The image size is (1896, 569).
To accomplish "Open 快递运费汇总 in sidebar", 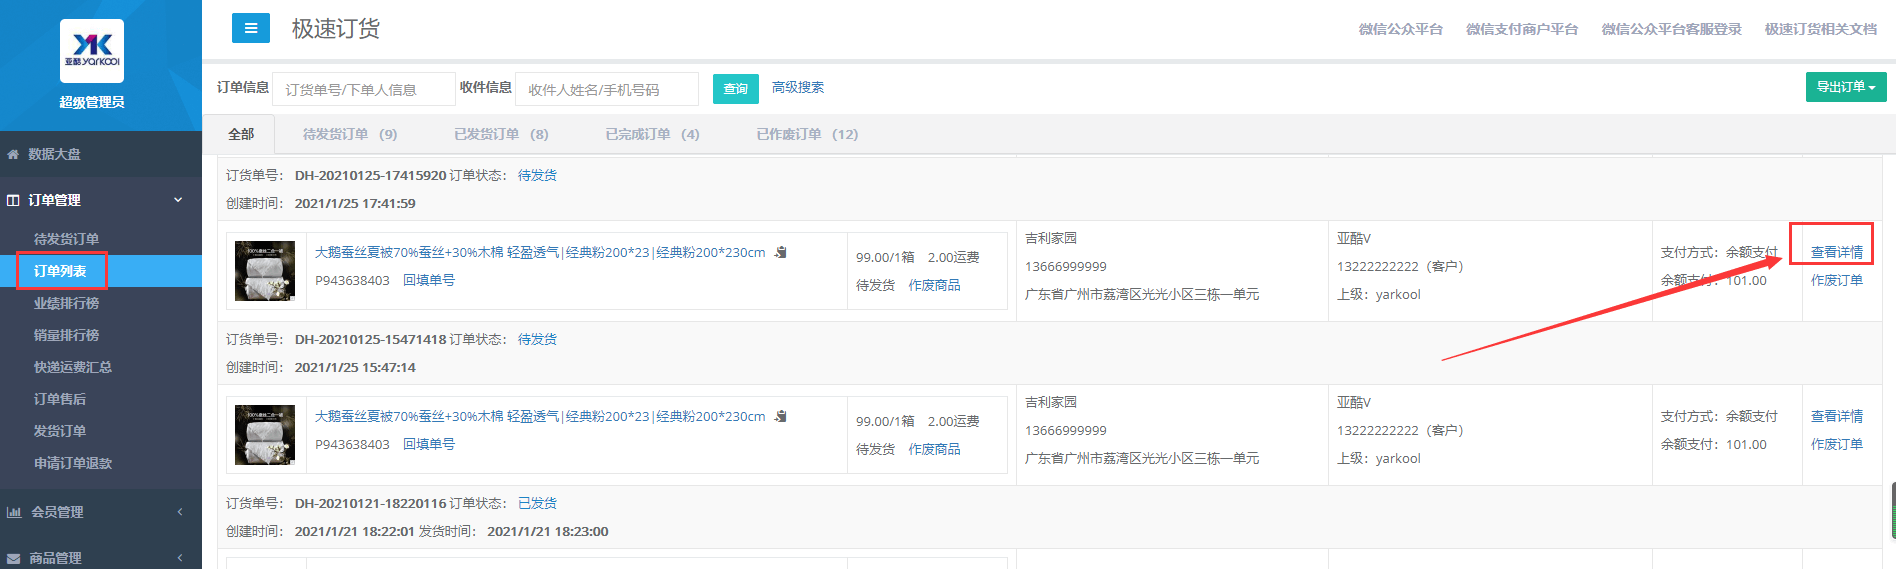I will [x=73, y=367].
